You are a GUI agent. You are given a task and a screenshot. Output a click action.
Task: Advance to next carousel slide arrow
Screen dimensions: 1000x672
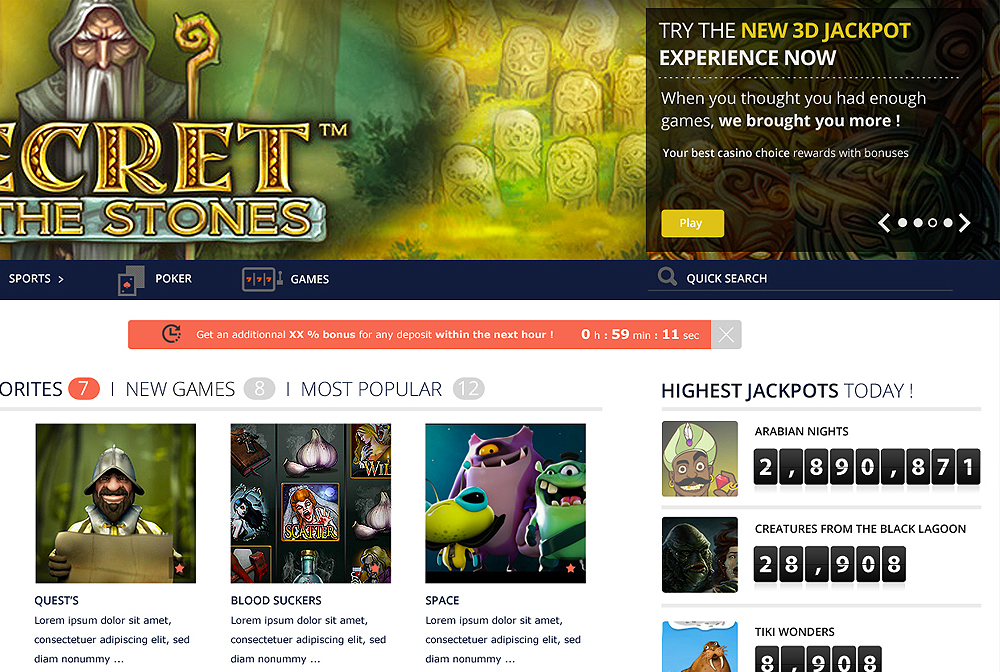[964, 223]
